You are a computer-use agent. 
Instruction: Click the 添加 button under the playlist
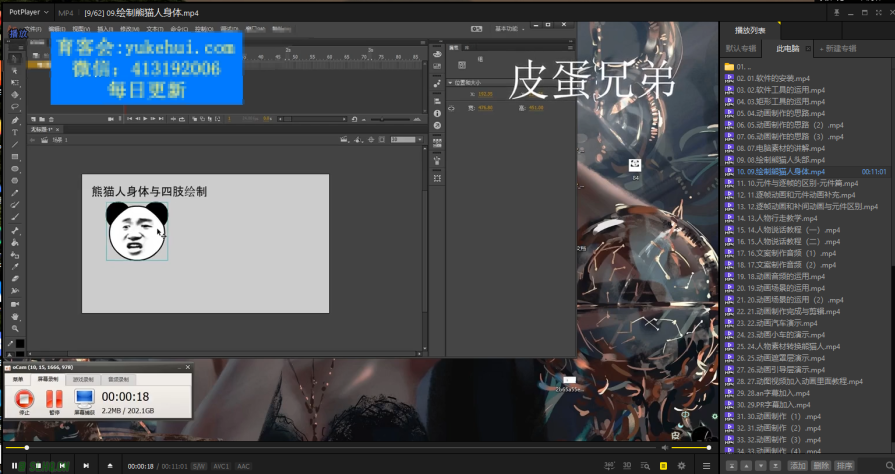coord(798,466)
